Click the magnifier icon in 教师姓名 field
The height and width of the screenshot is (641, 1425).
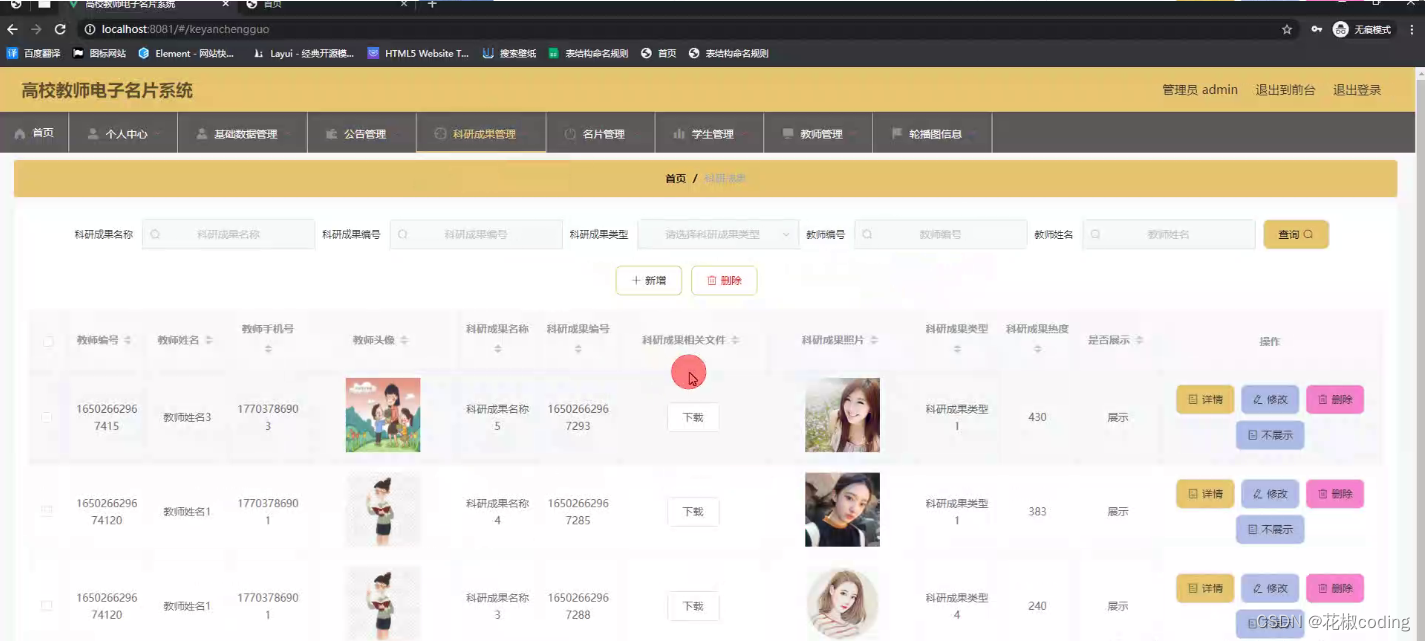click(1097, 233)
